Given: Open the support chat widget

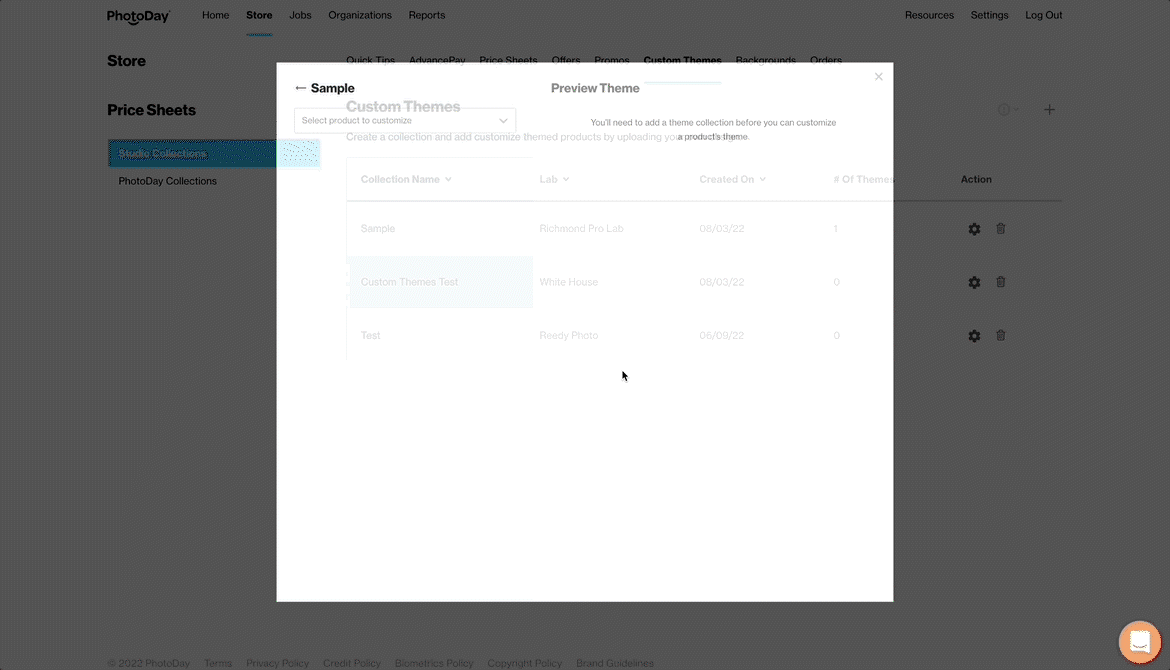Looking at the screenshot, I should coord(1138,642).
